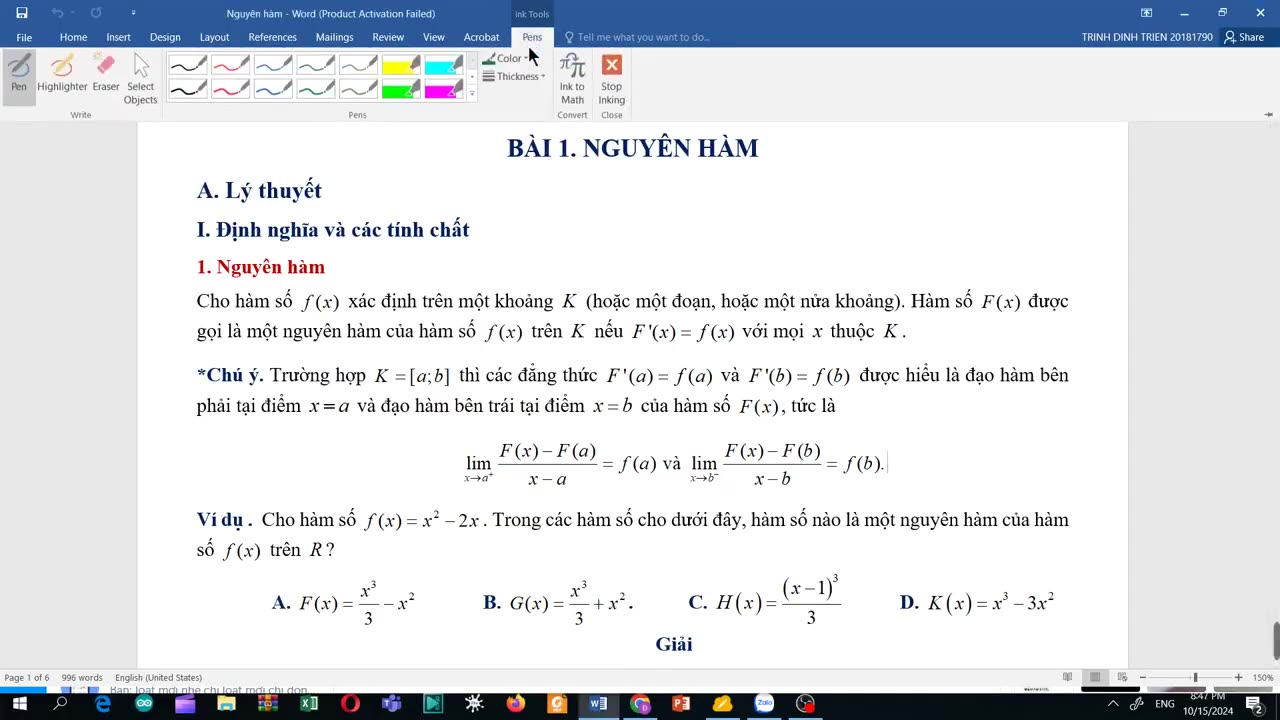
Task: Select the top-row green pen
Action: pyautogui.click(x=315, y=66)
